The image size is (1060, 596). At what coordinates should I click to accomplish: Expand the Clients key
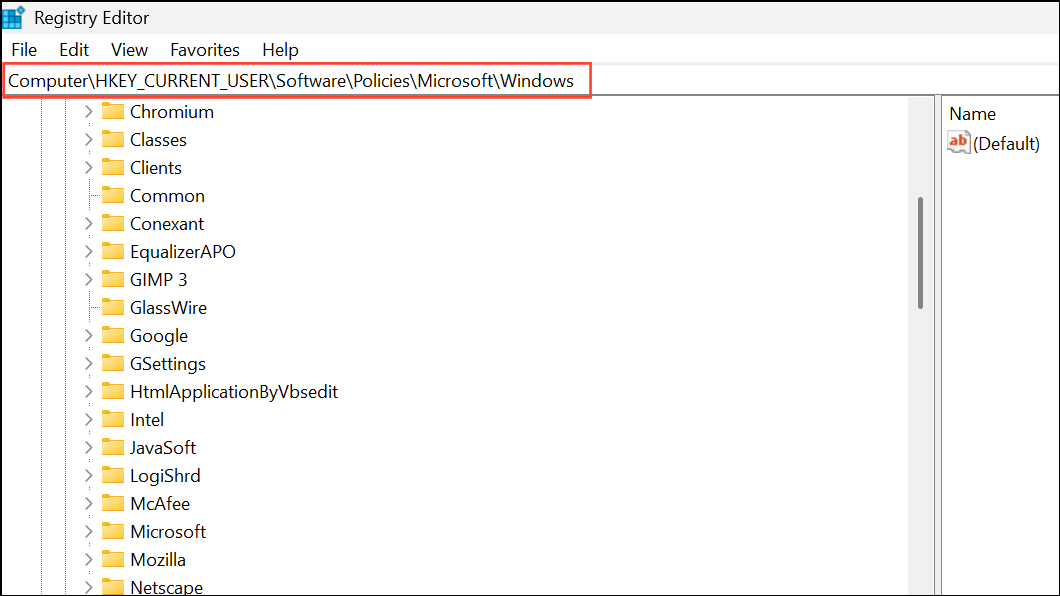point(89,168)
